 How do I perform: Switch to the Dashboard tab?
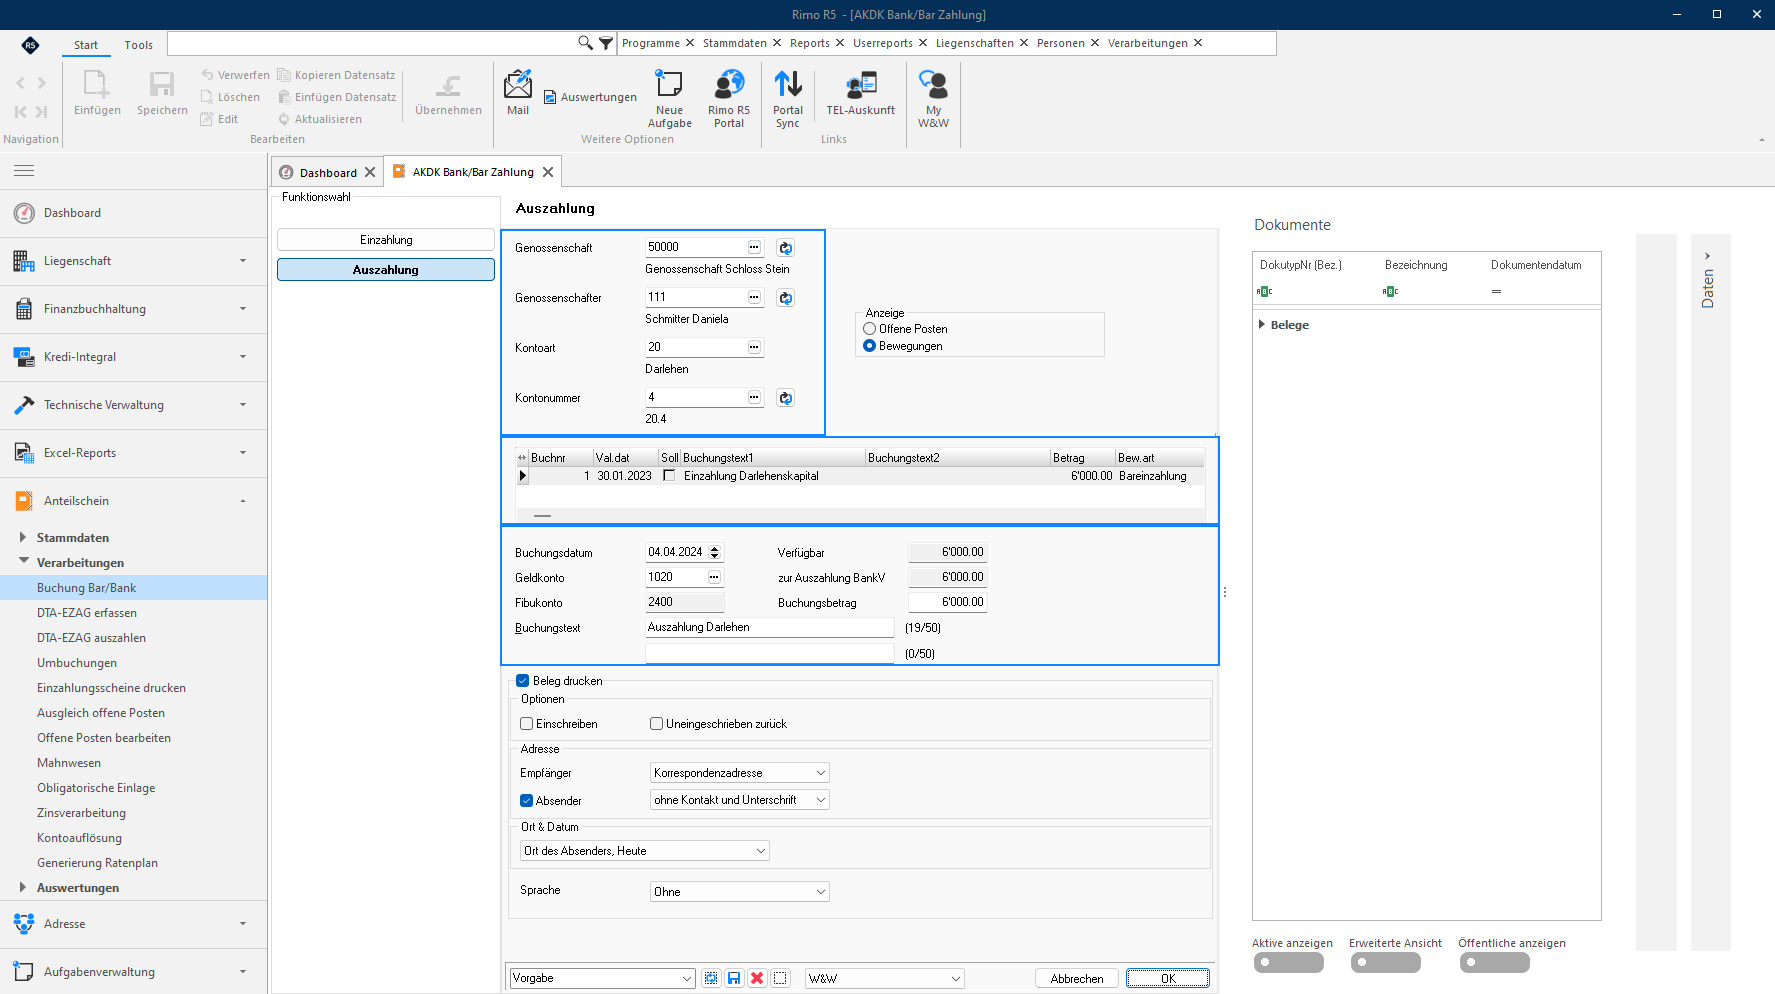328,173
